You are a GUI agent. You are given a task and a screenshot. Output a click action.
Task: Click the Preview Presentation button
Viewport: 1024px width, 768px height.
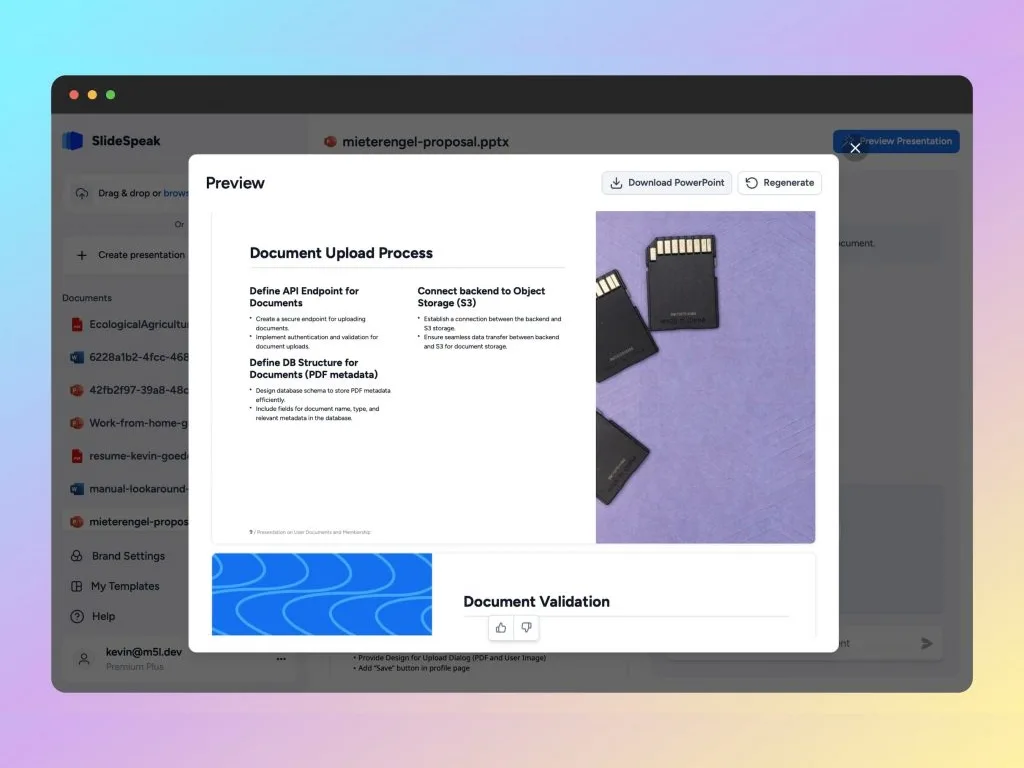[896, 141]
